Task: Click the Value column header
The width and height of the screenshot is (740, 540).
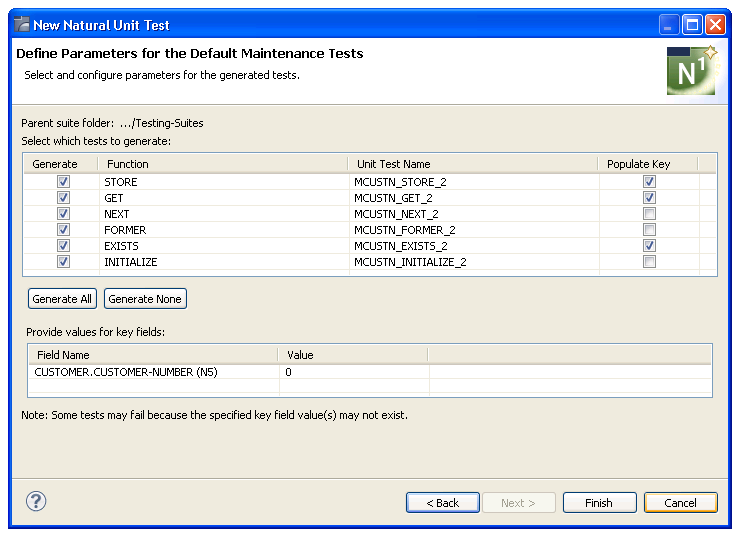Action: pyautogui.click(x=353, y=354)
